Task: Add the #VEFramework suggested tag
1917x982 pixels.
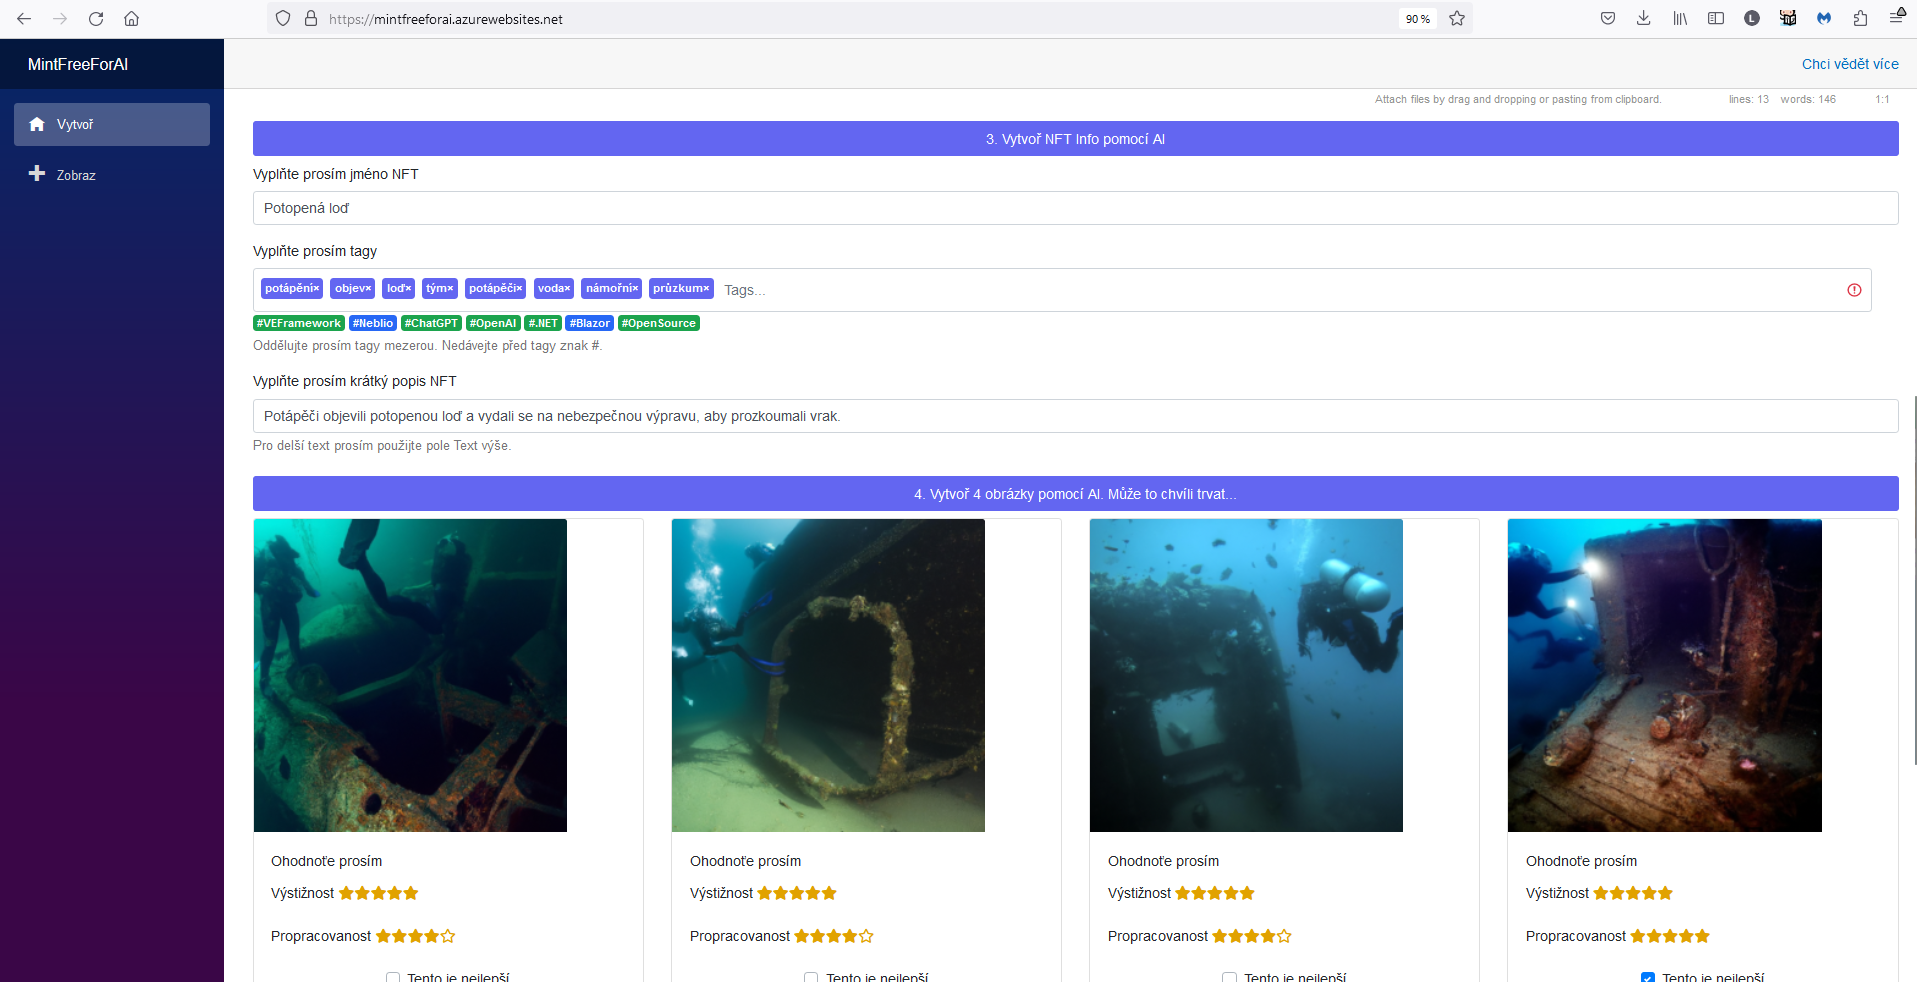Action: click(299, 323)
